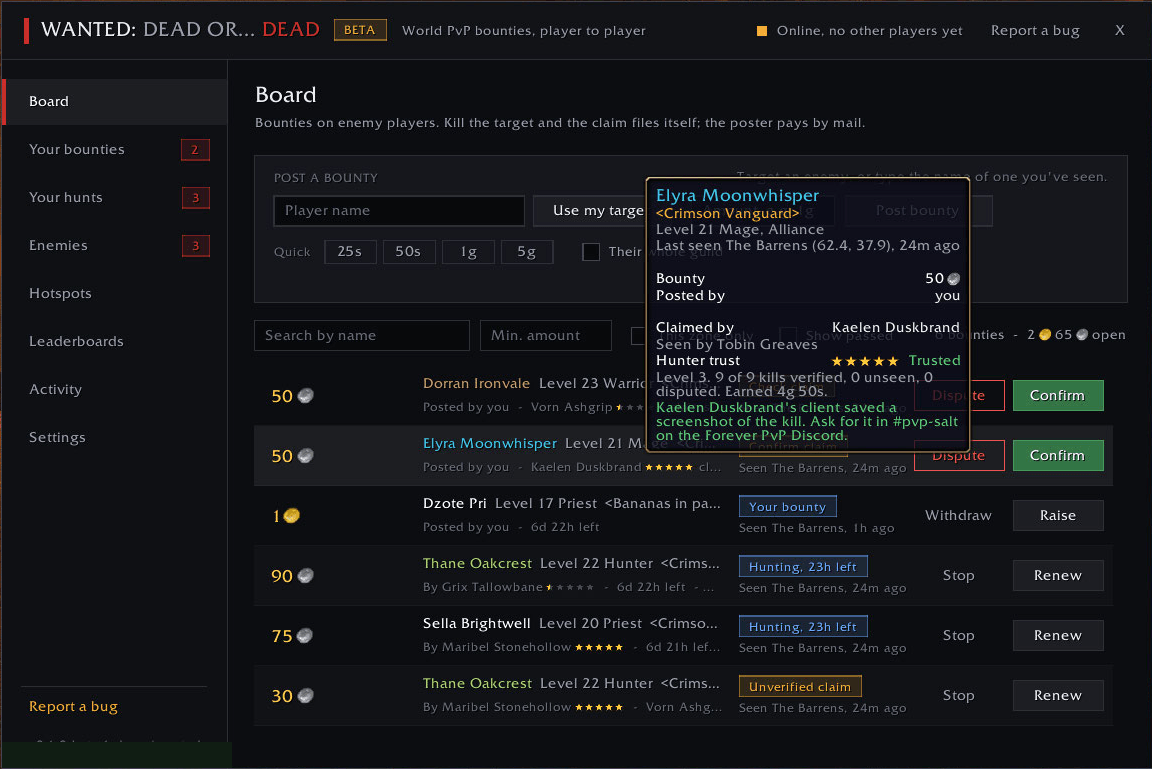Click Your hunts count badge 3

195,198
